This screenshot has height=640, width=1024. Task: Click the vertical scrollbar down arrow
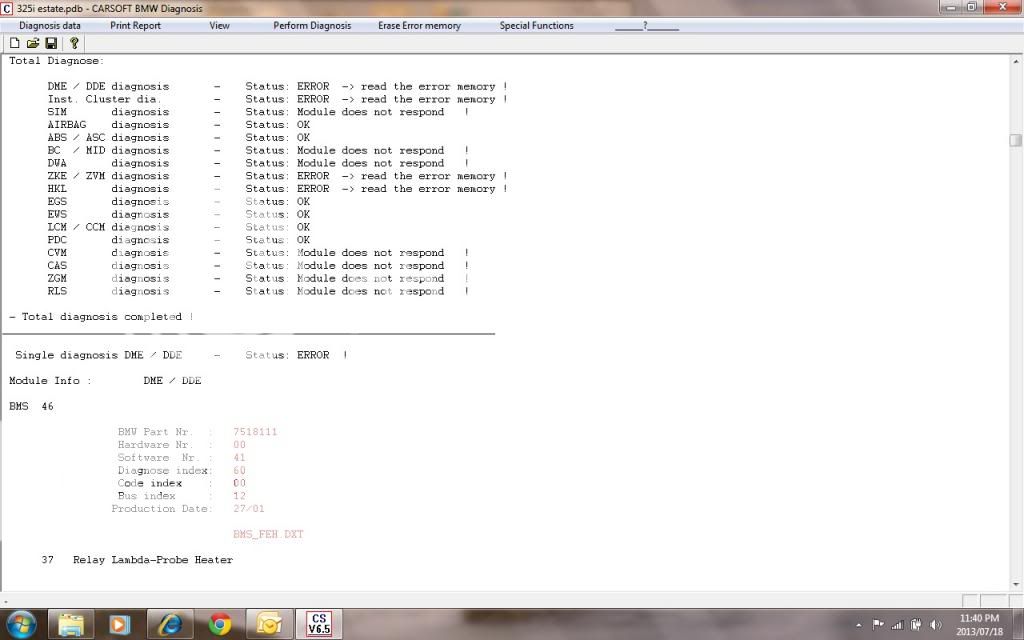pos(1016,585)
